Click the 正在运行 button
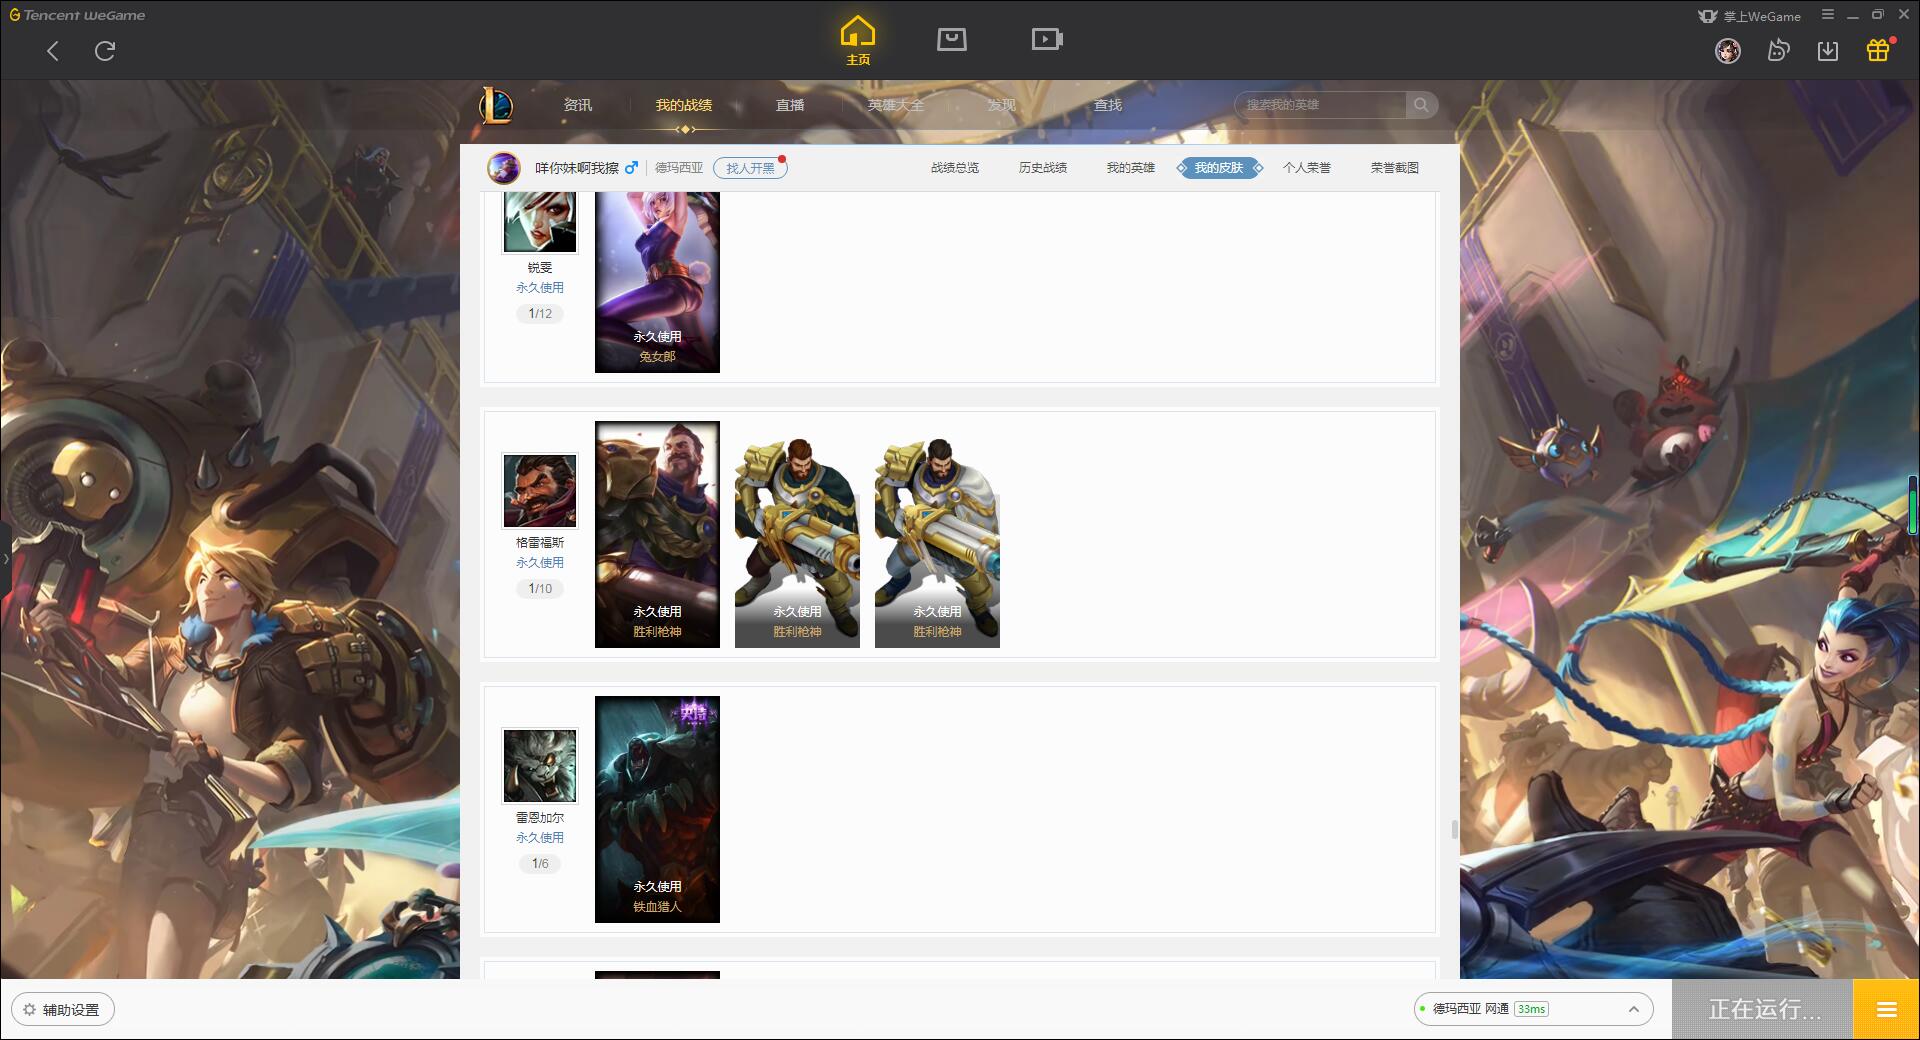Image resolution: width=1920 pixels, height=1040 pixels. click(1763, 1009)
